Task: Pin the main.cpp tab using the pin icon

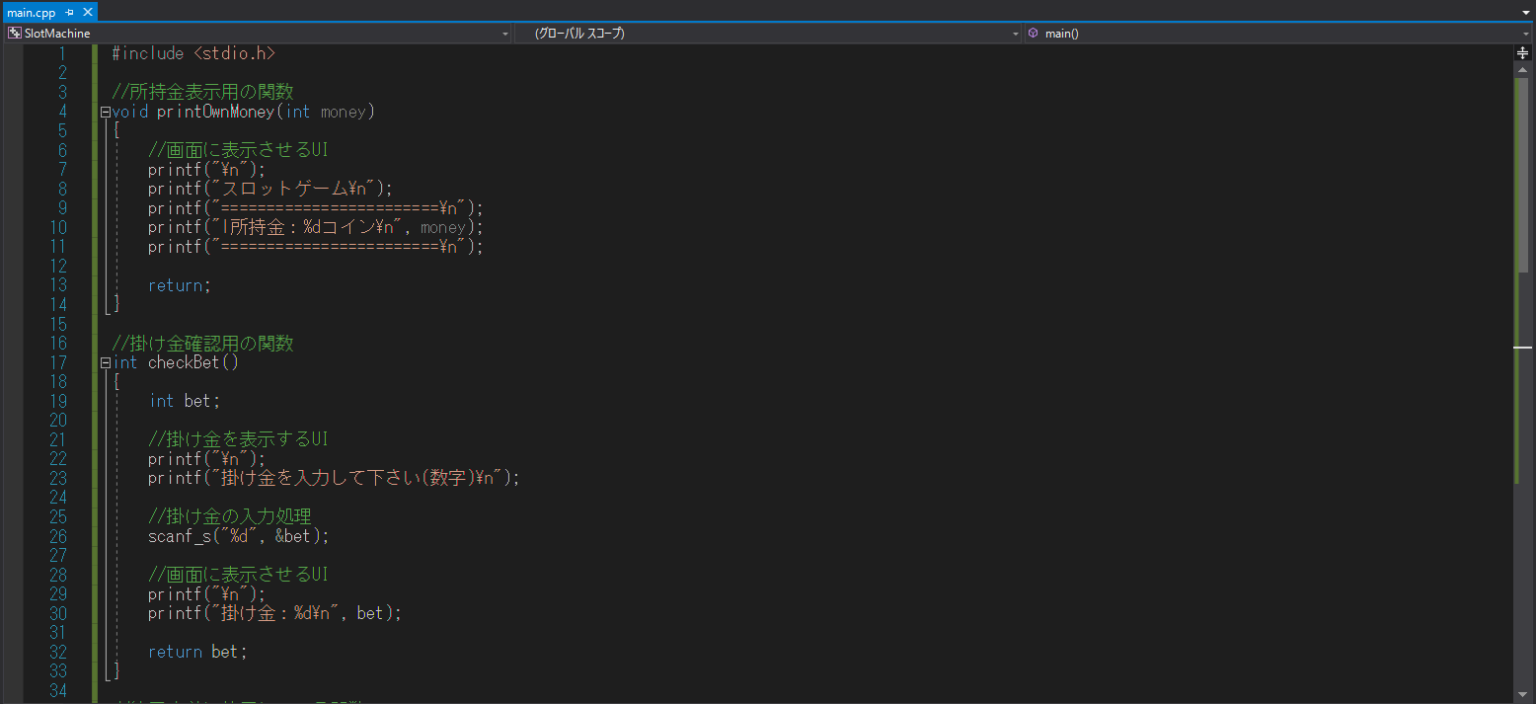Action: coord(70,12)
